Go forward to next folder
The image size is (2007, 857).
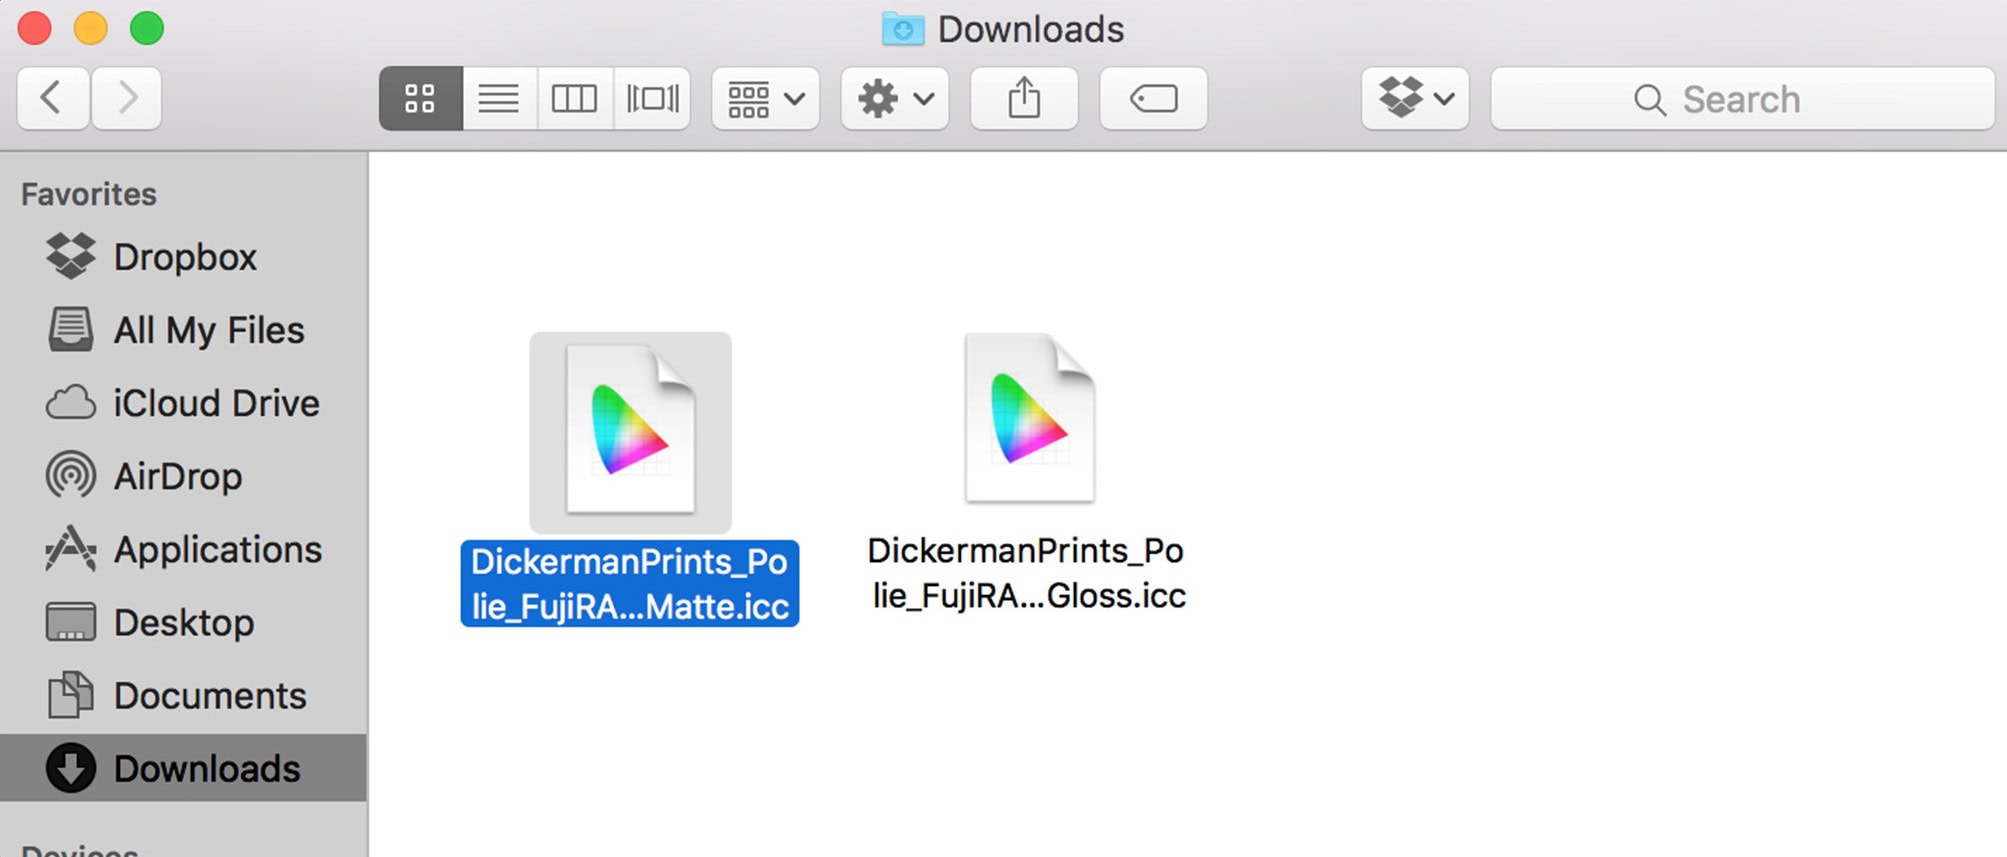(x=127, y=99)
